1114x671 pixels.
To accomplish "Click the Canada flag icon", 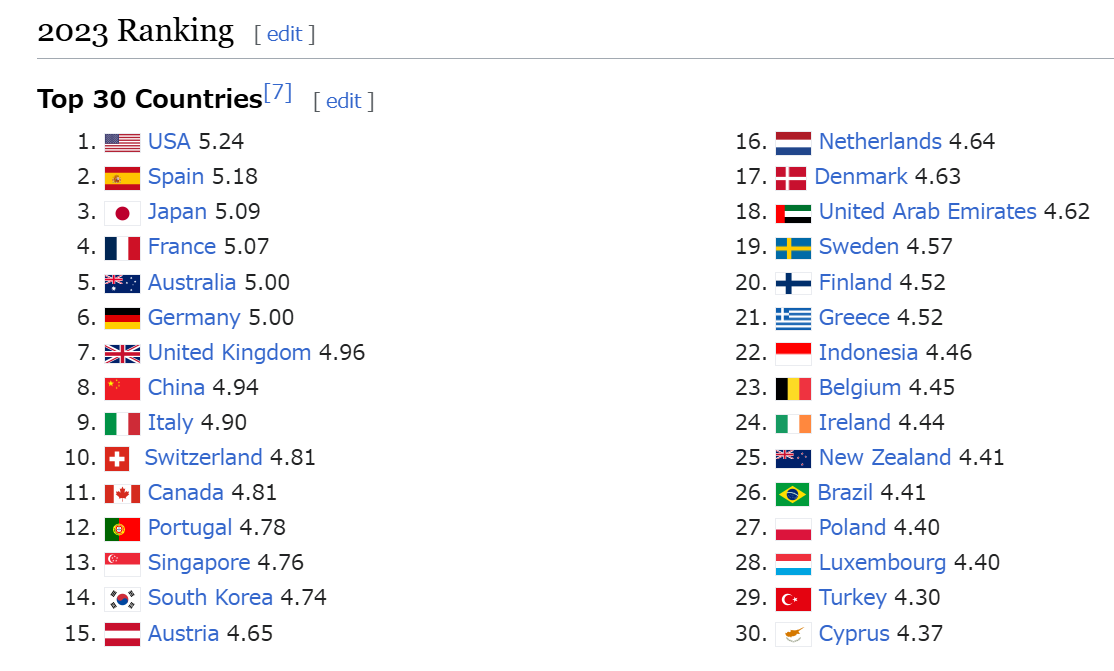I will tap(122, 493).
